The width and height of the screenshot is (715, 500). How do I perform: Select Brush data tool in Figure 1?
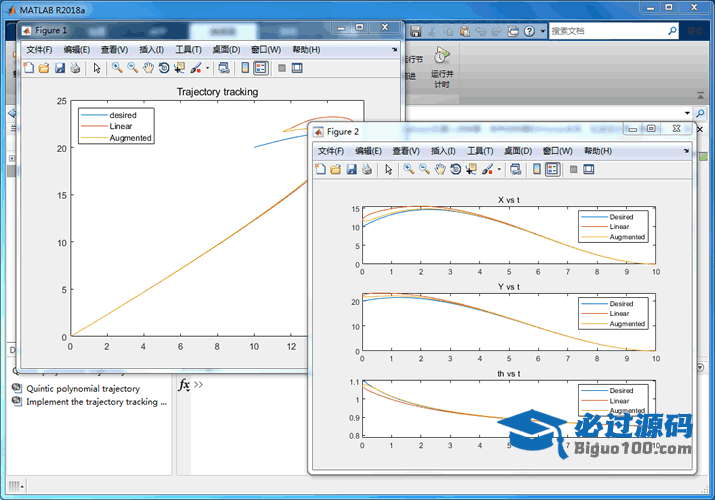click(196, 68)
